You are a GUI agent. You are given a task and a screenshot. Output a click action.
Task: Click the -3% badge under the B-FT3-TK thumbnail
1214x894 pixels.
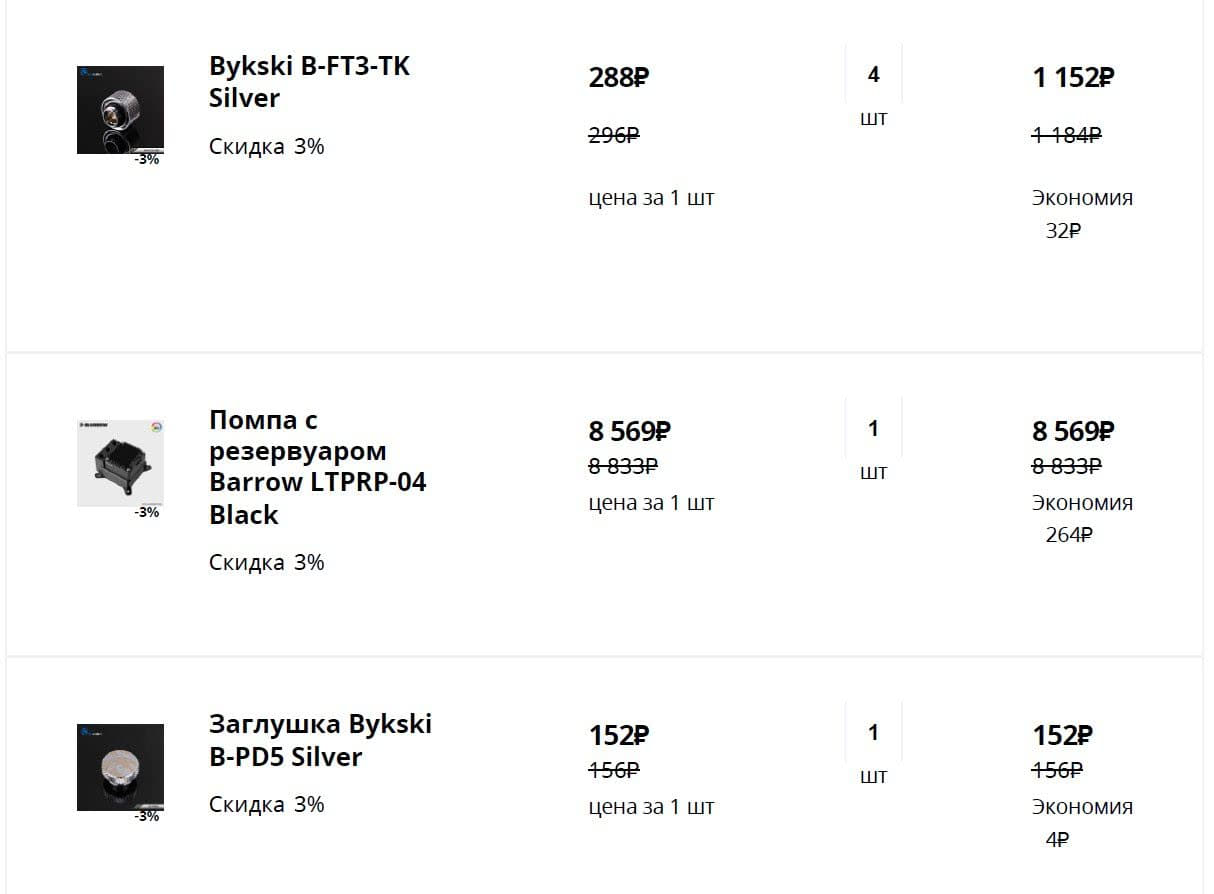pyautogui.click(x=147, y=159)
